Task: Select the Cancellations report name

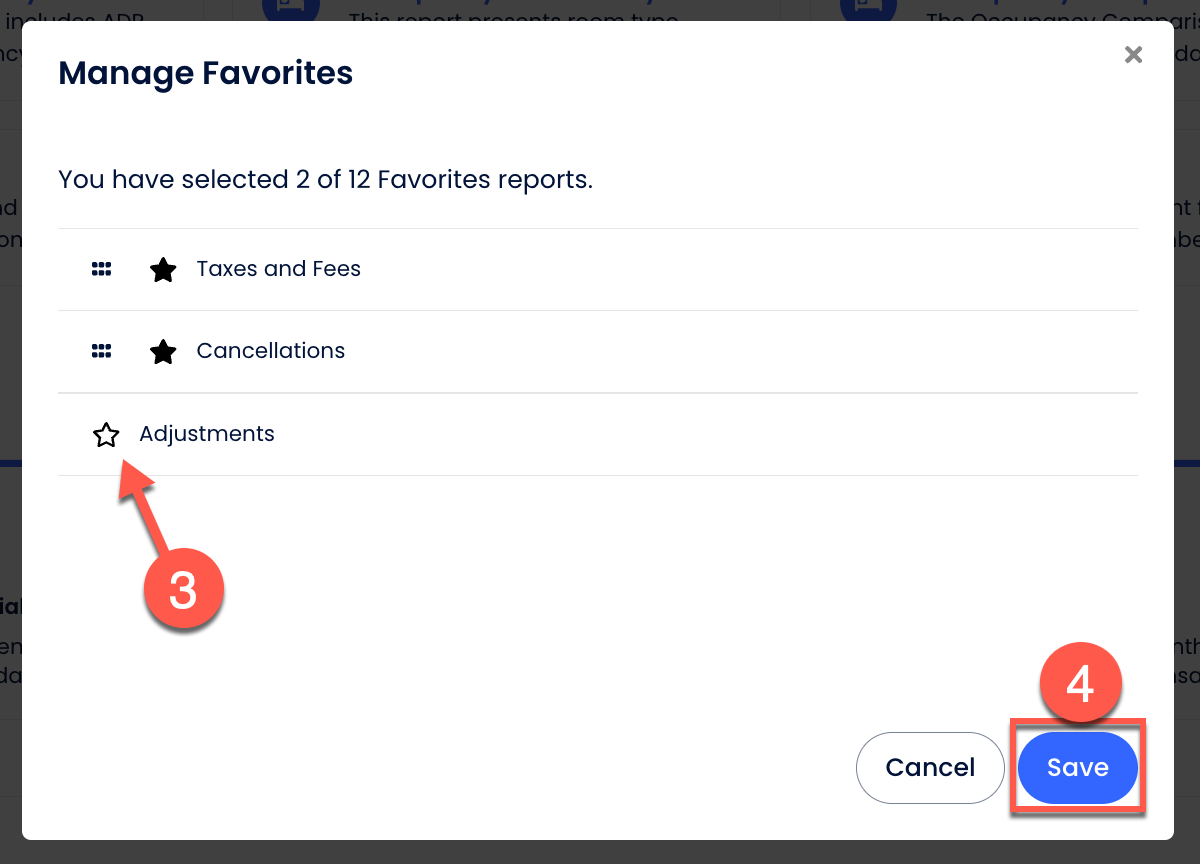Action: click(271, 351)
